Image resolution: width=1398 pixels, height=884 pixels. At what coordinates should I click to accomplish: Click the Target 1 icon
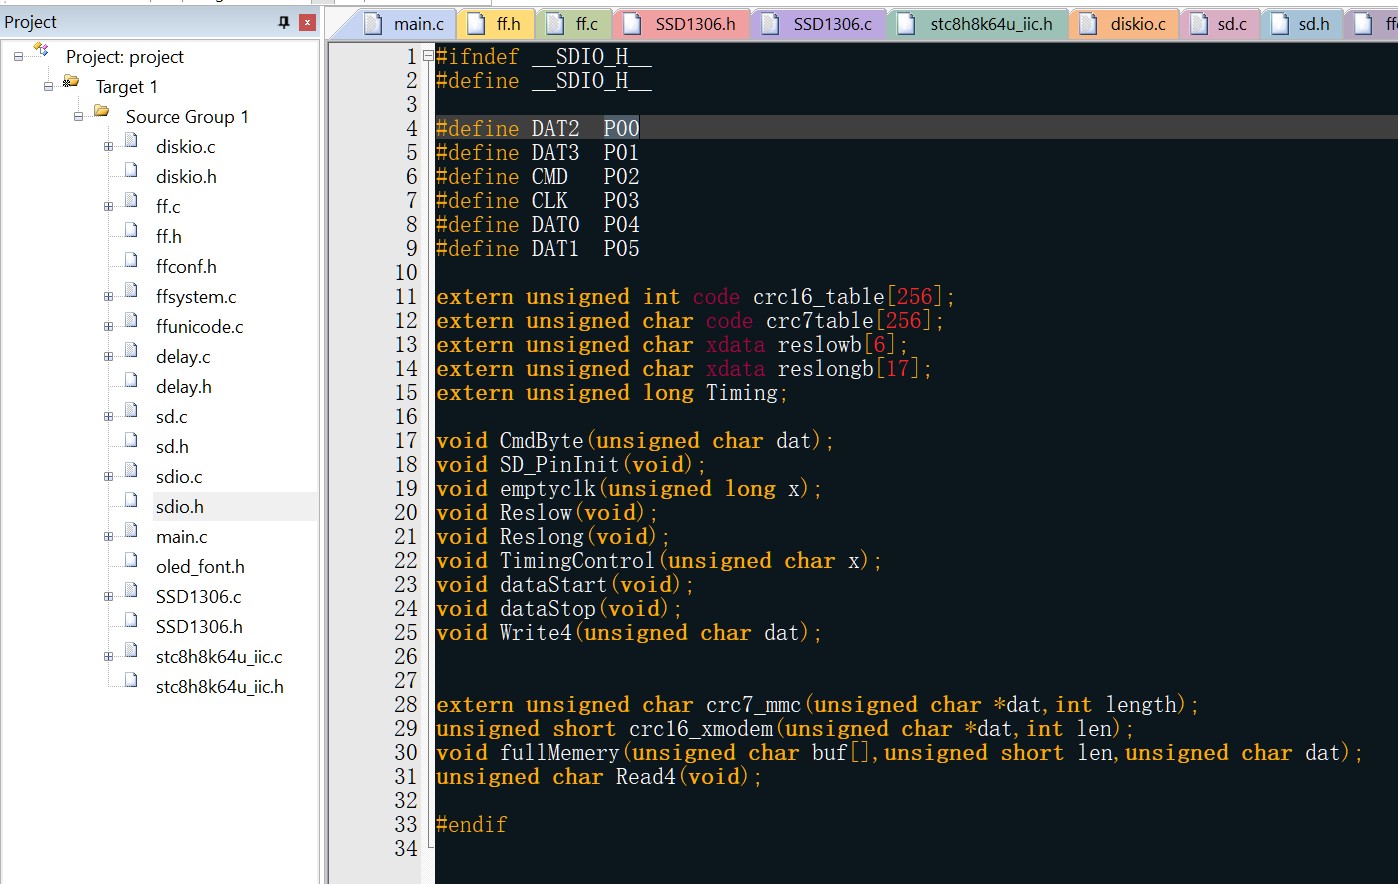[x=71, y=82]
